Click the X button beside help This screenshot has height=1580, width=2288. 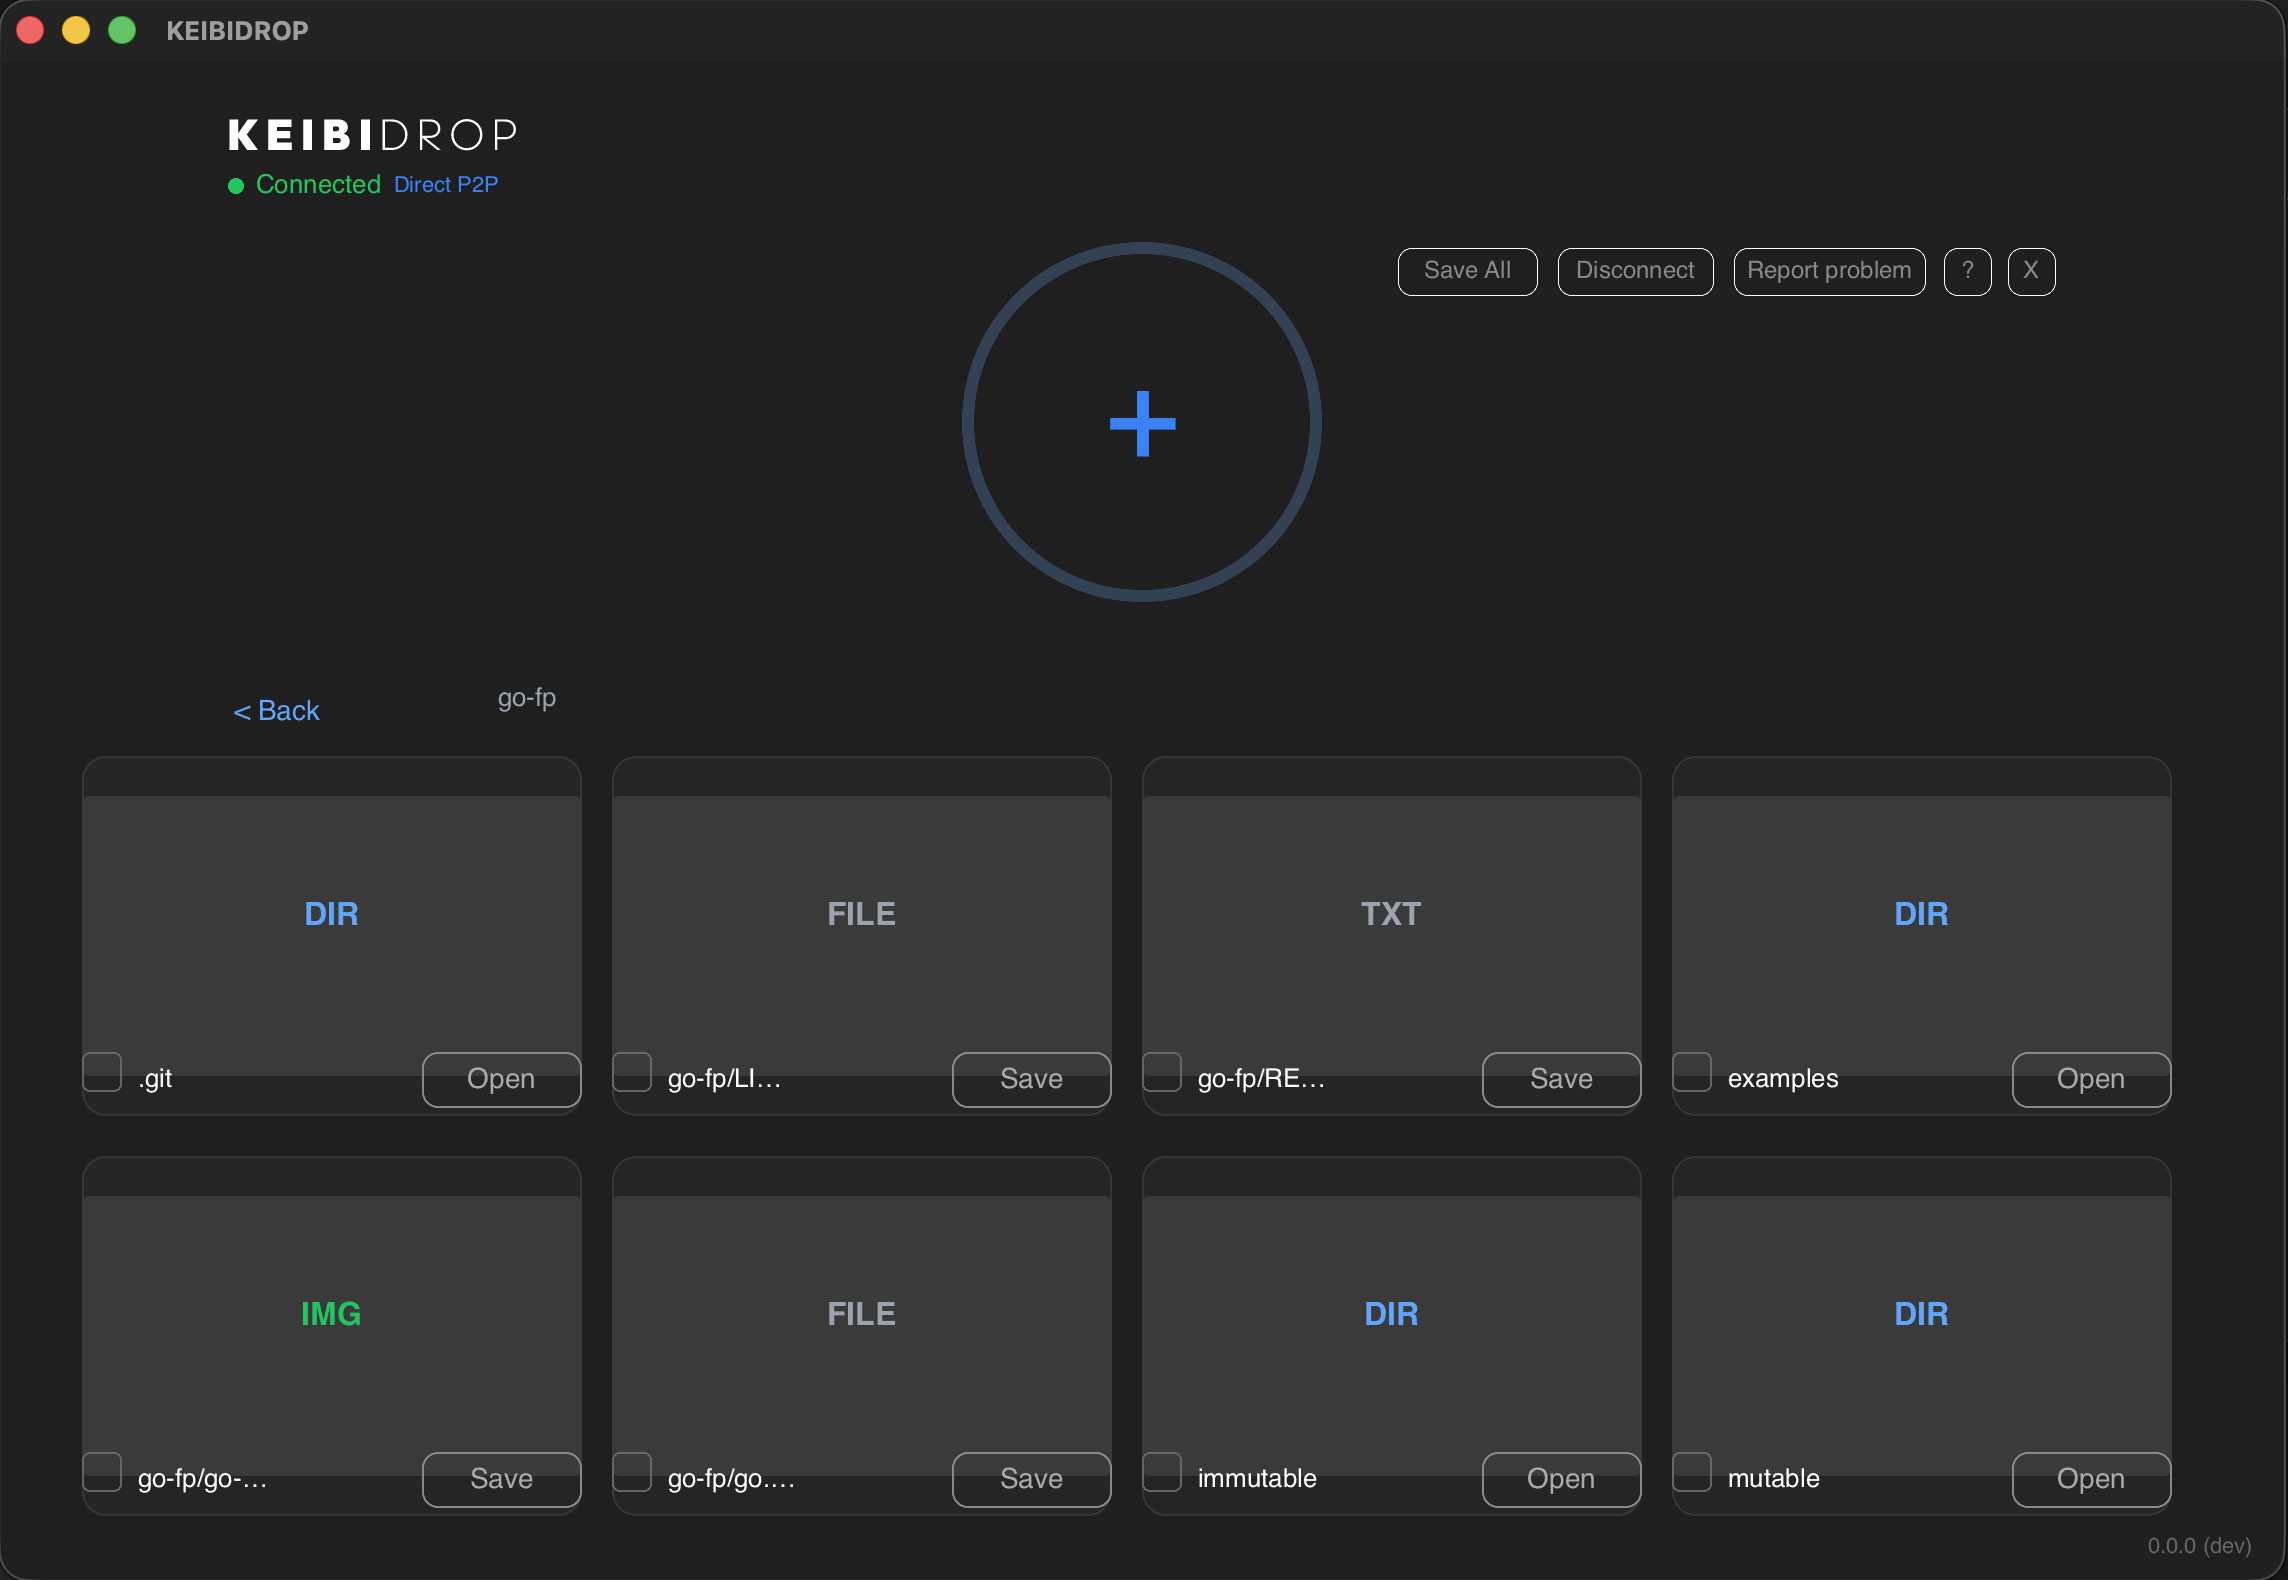(2031, 271)
